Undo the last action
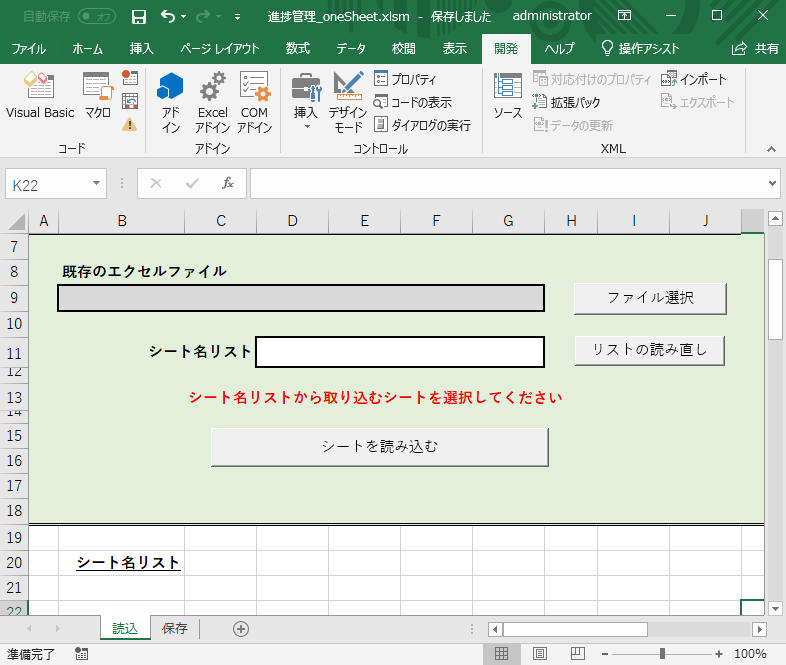Image resolution: width=786 pixels, height=665 pixels. (168, 17)
